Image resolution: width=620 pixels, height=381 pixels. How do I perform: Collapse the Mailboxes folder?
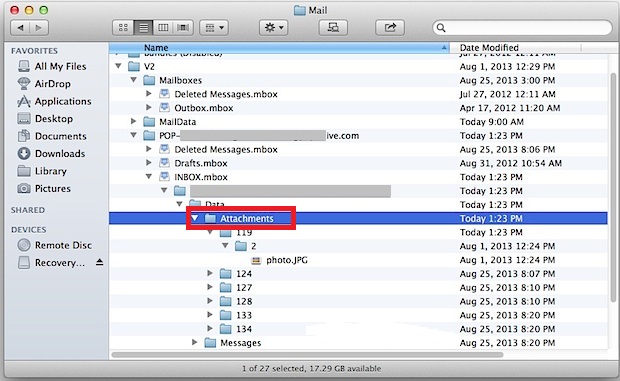tap(134, 80)
